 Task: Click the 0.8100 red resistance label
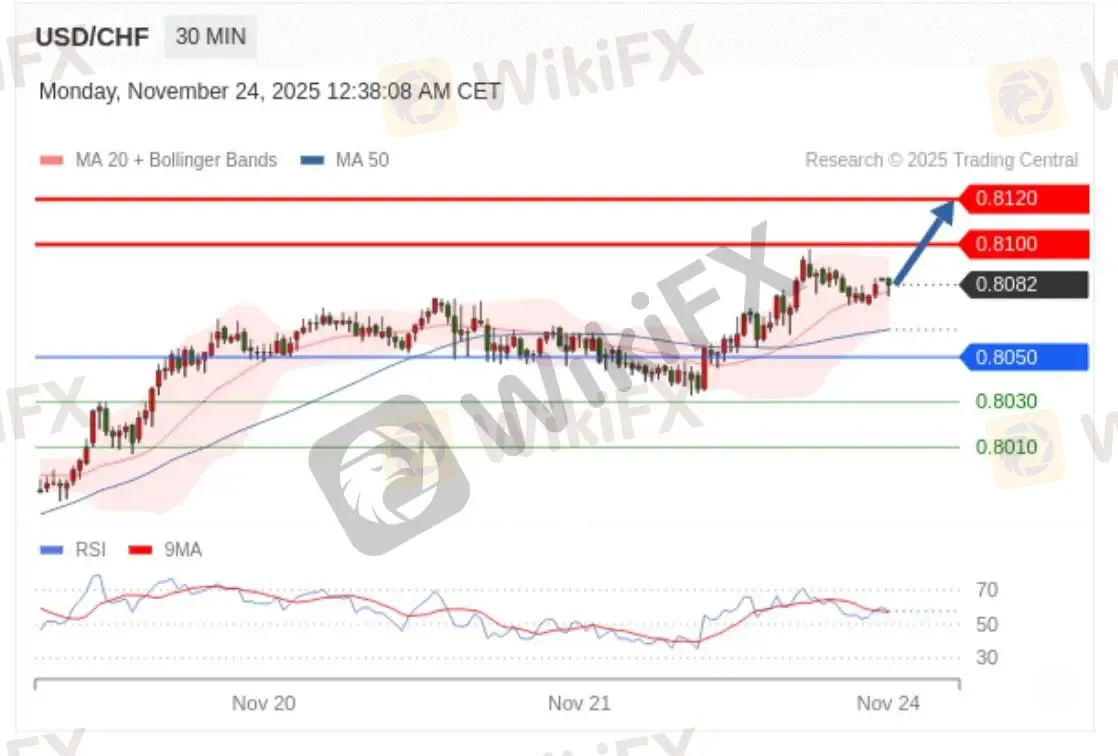(x=1023, y=244)
